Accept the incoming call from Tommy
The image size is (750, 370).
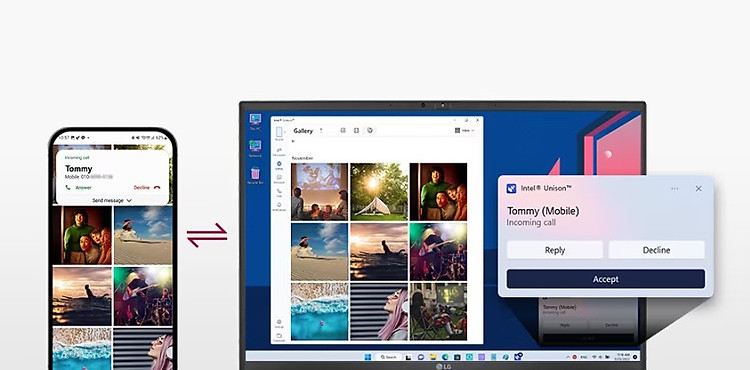point(606,279)
